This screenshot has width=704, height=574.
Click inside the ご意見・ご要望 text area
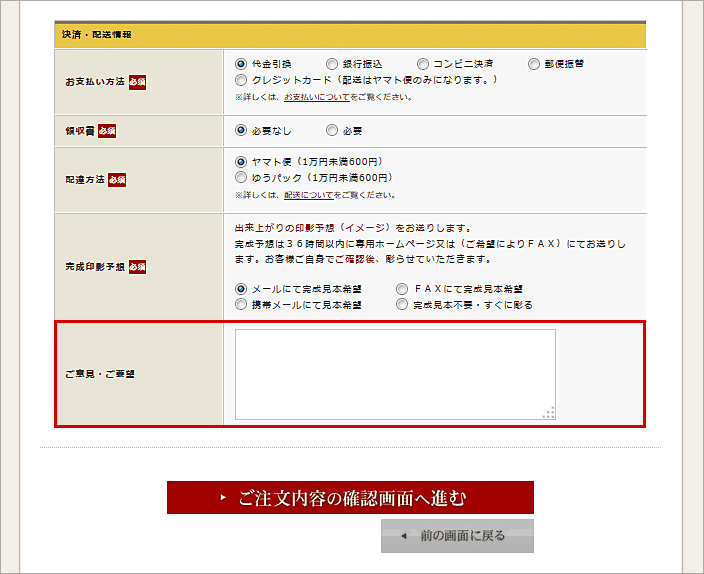(394, 373)
